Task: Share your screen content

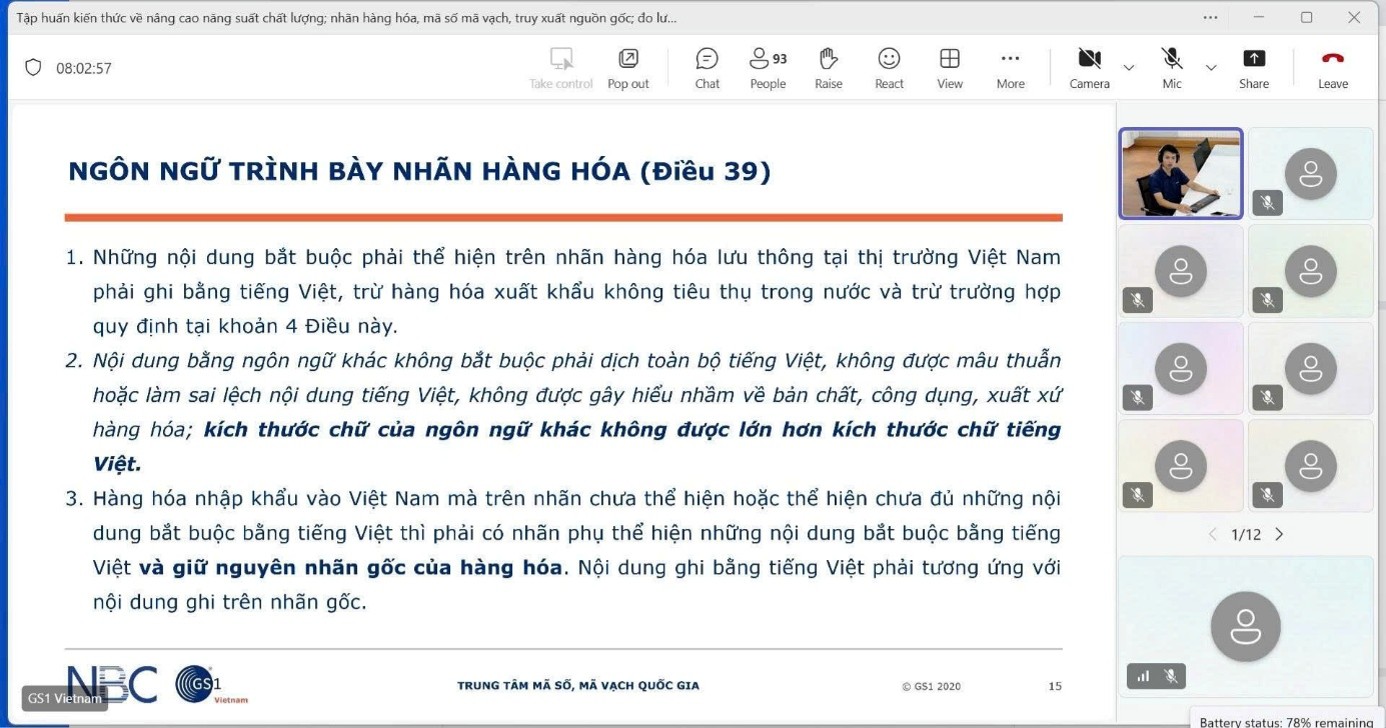Action: [1254, 68]
